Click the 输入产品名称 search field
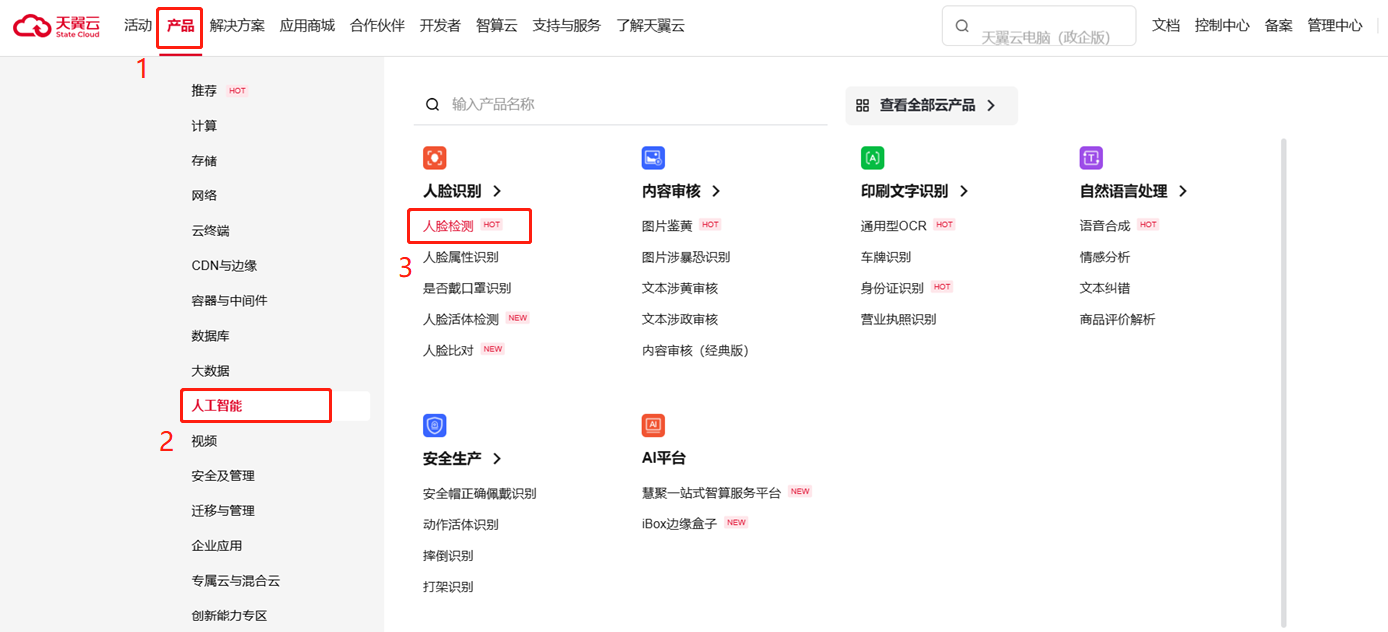The height and width of the screenshot is (632, 1388). coord(620,104)
